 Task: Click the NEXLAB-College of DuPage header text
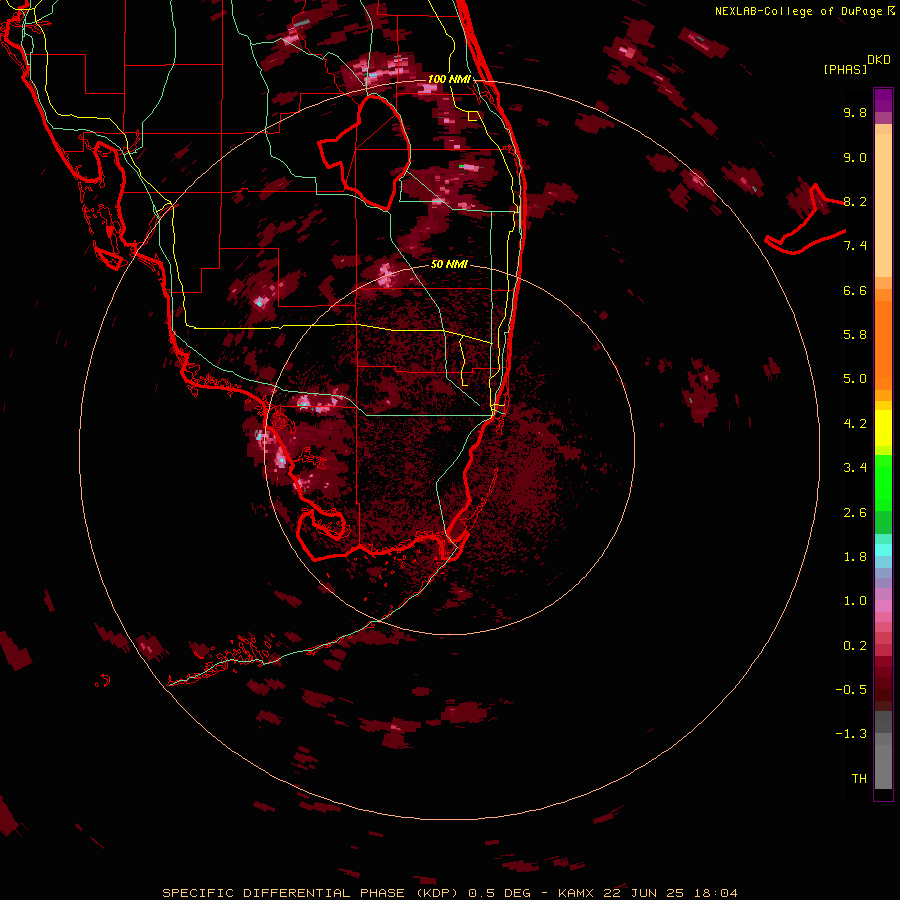coord(804,11)
